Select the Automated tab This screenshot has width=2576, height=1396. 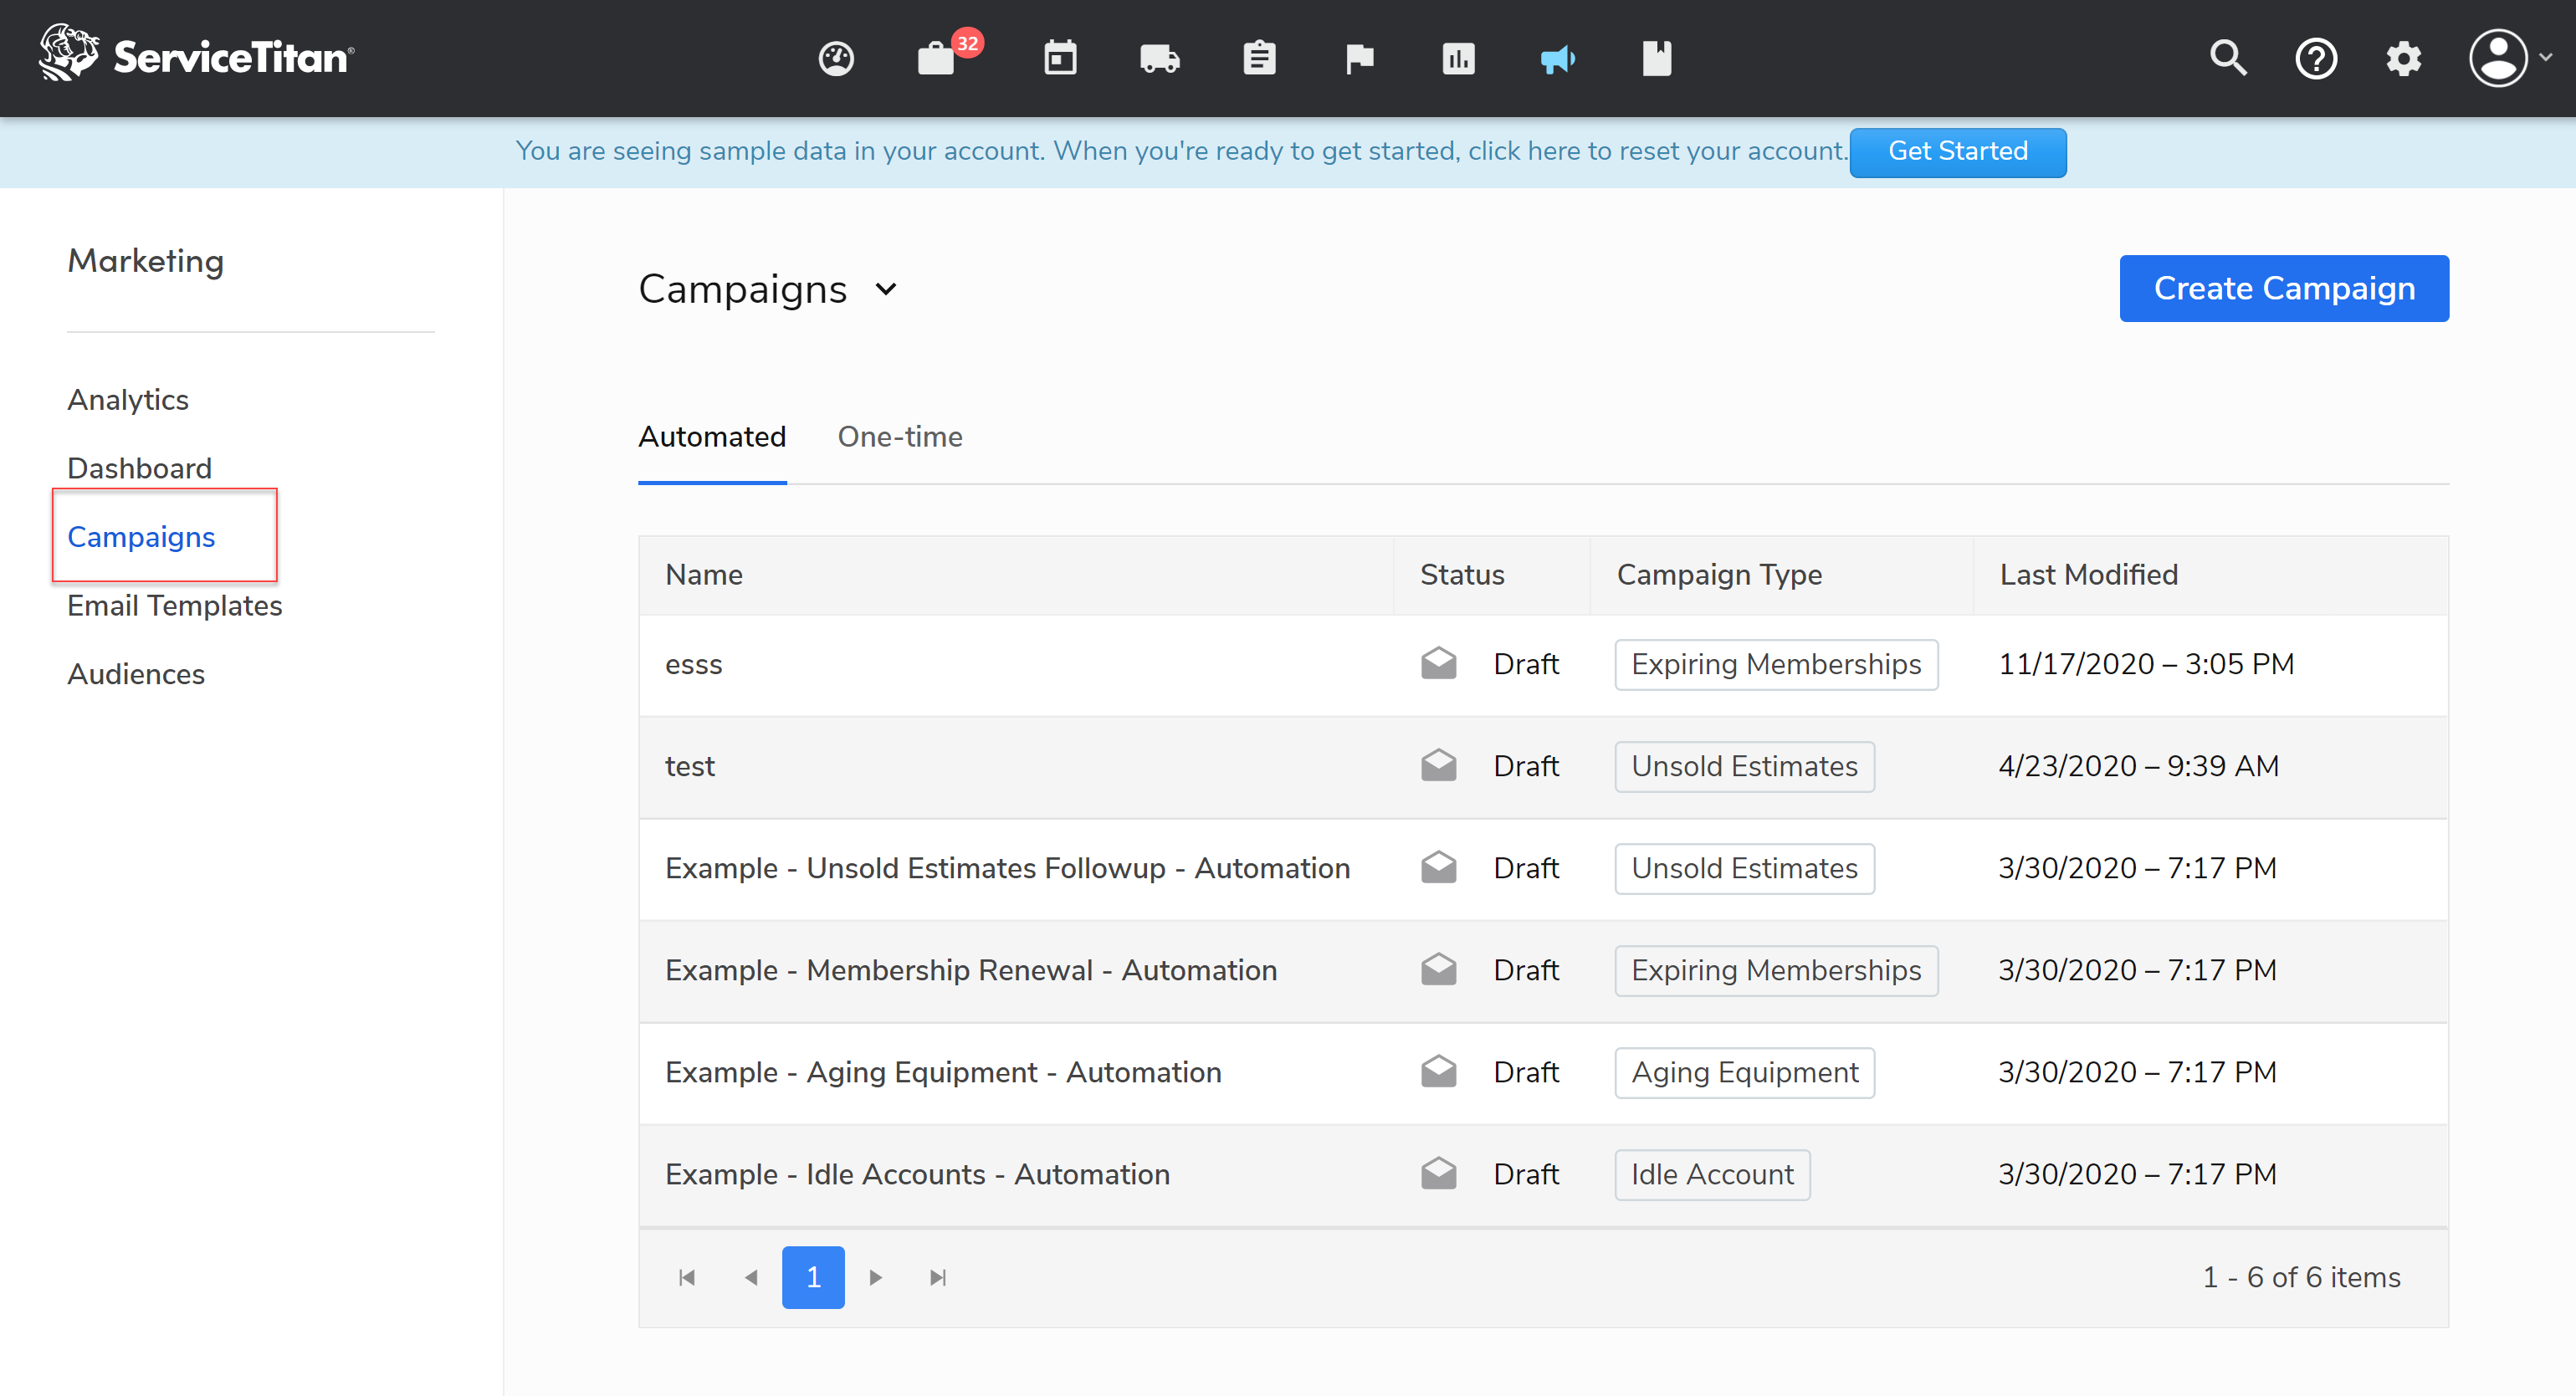(712, 437)
